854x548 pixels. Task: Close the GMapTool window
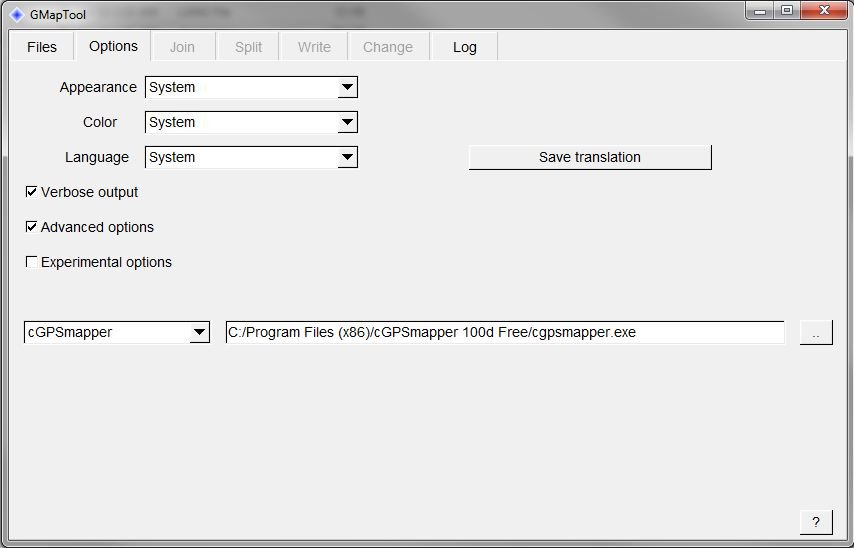(825, 10)
